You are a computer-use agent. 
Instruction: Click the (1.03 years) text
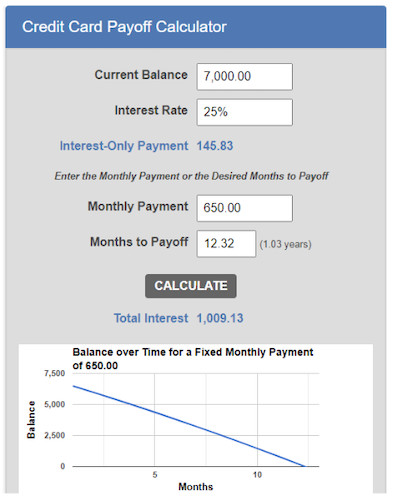(286, 244)
